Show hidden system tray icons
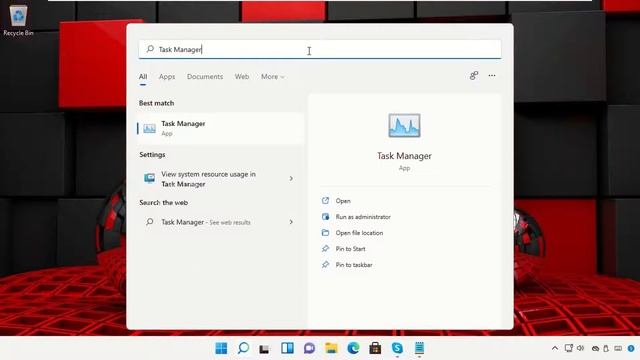The image size is (640, 360). point(555,348)
